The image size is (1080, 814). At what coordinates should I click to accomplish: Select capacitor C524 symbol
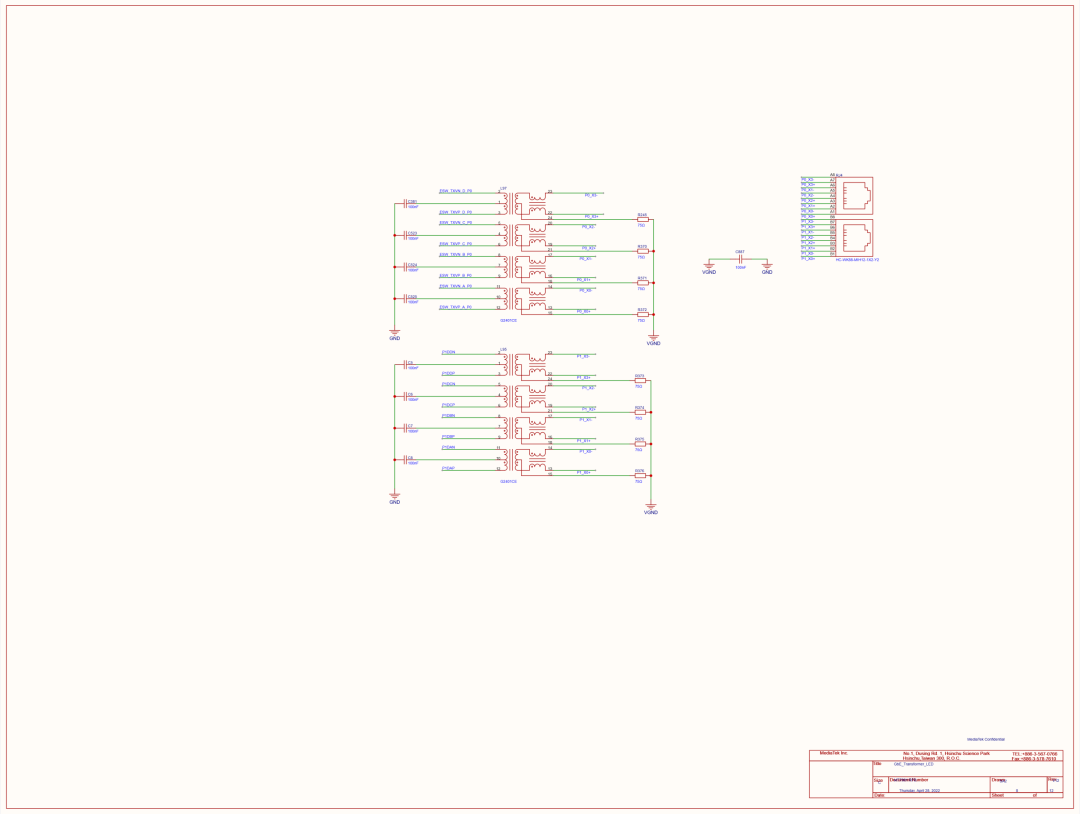[x=405, y=267]
